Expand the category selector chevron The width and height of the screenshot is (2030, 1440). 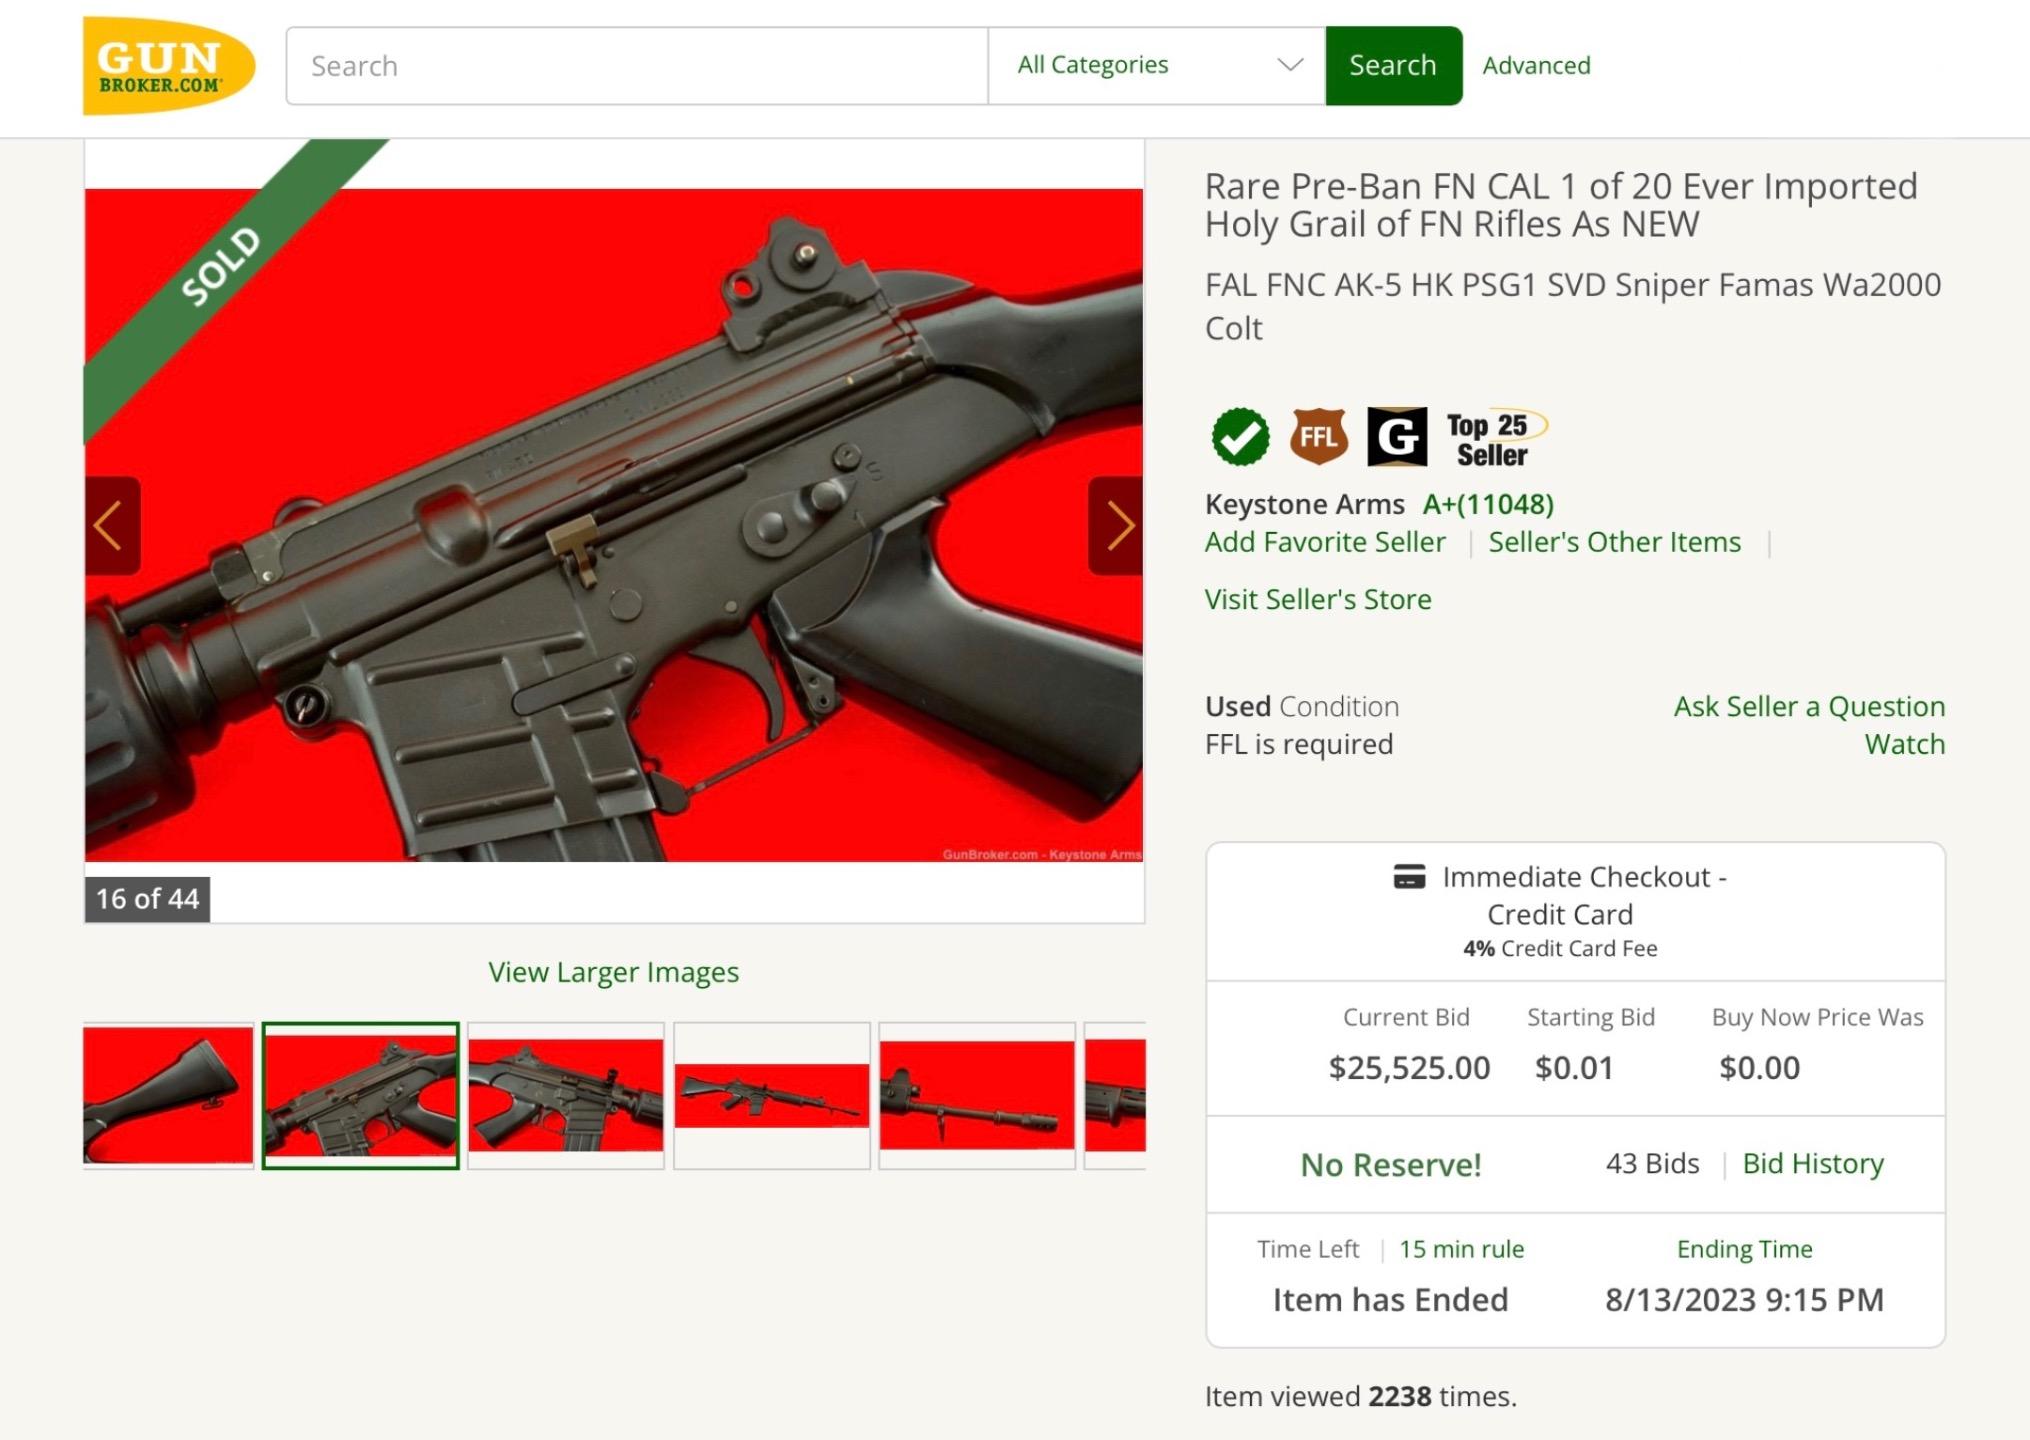point(1288,64)
